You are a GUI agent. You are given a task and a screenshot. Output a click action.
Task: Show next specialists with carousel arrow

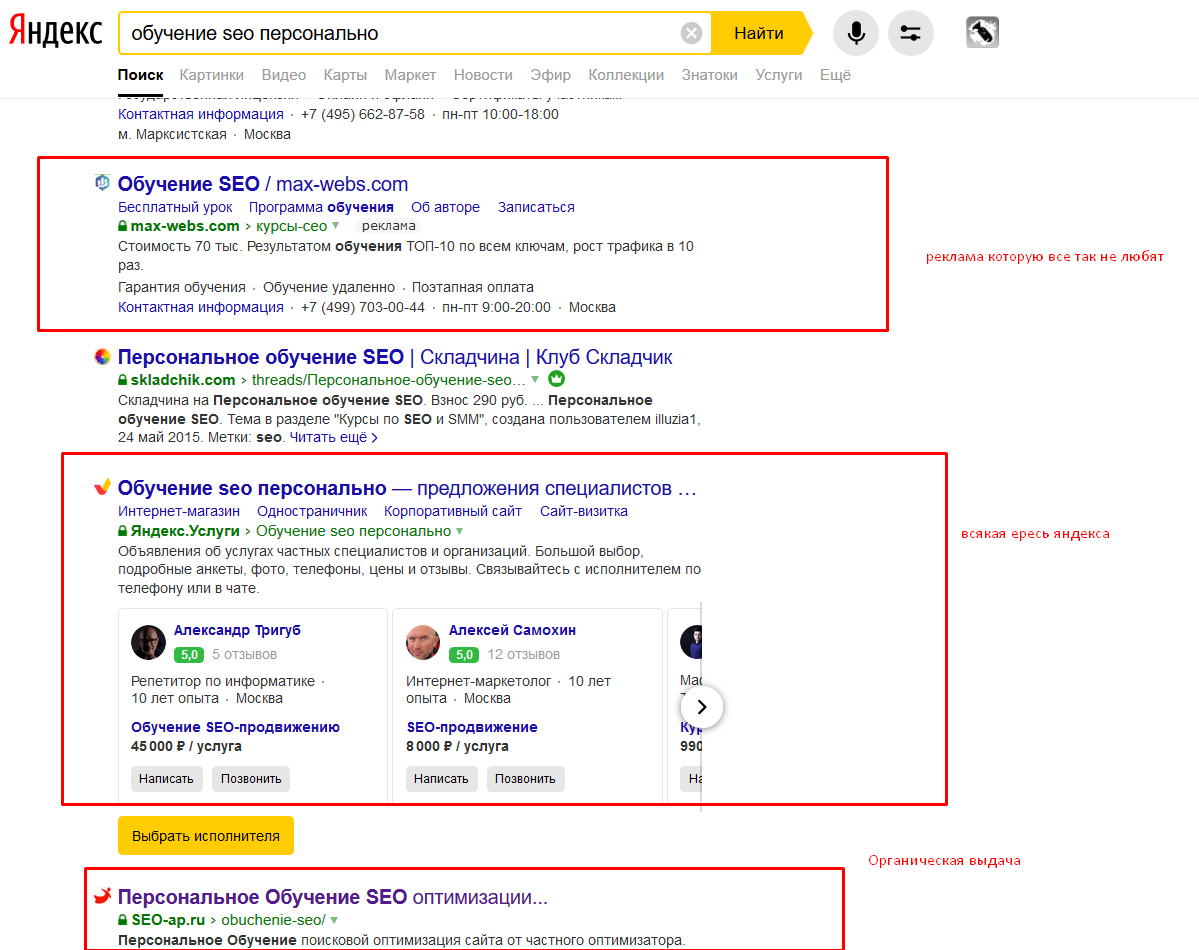(x=701, y=707)
